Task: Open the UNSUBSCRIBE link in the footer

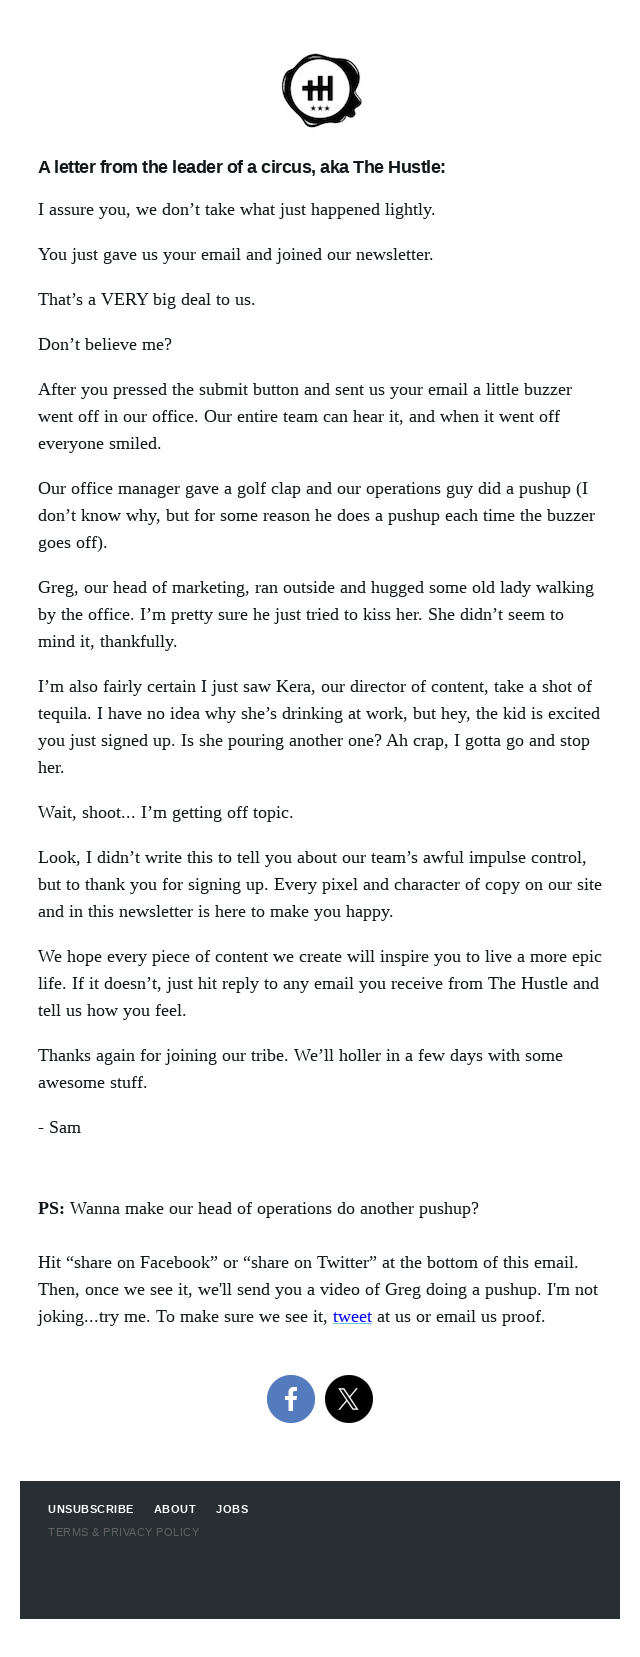Action: pyautogui.click(x=91, y=1510)
